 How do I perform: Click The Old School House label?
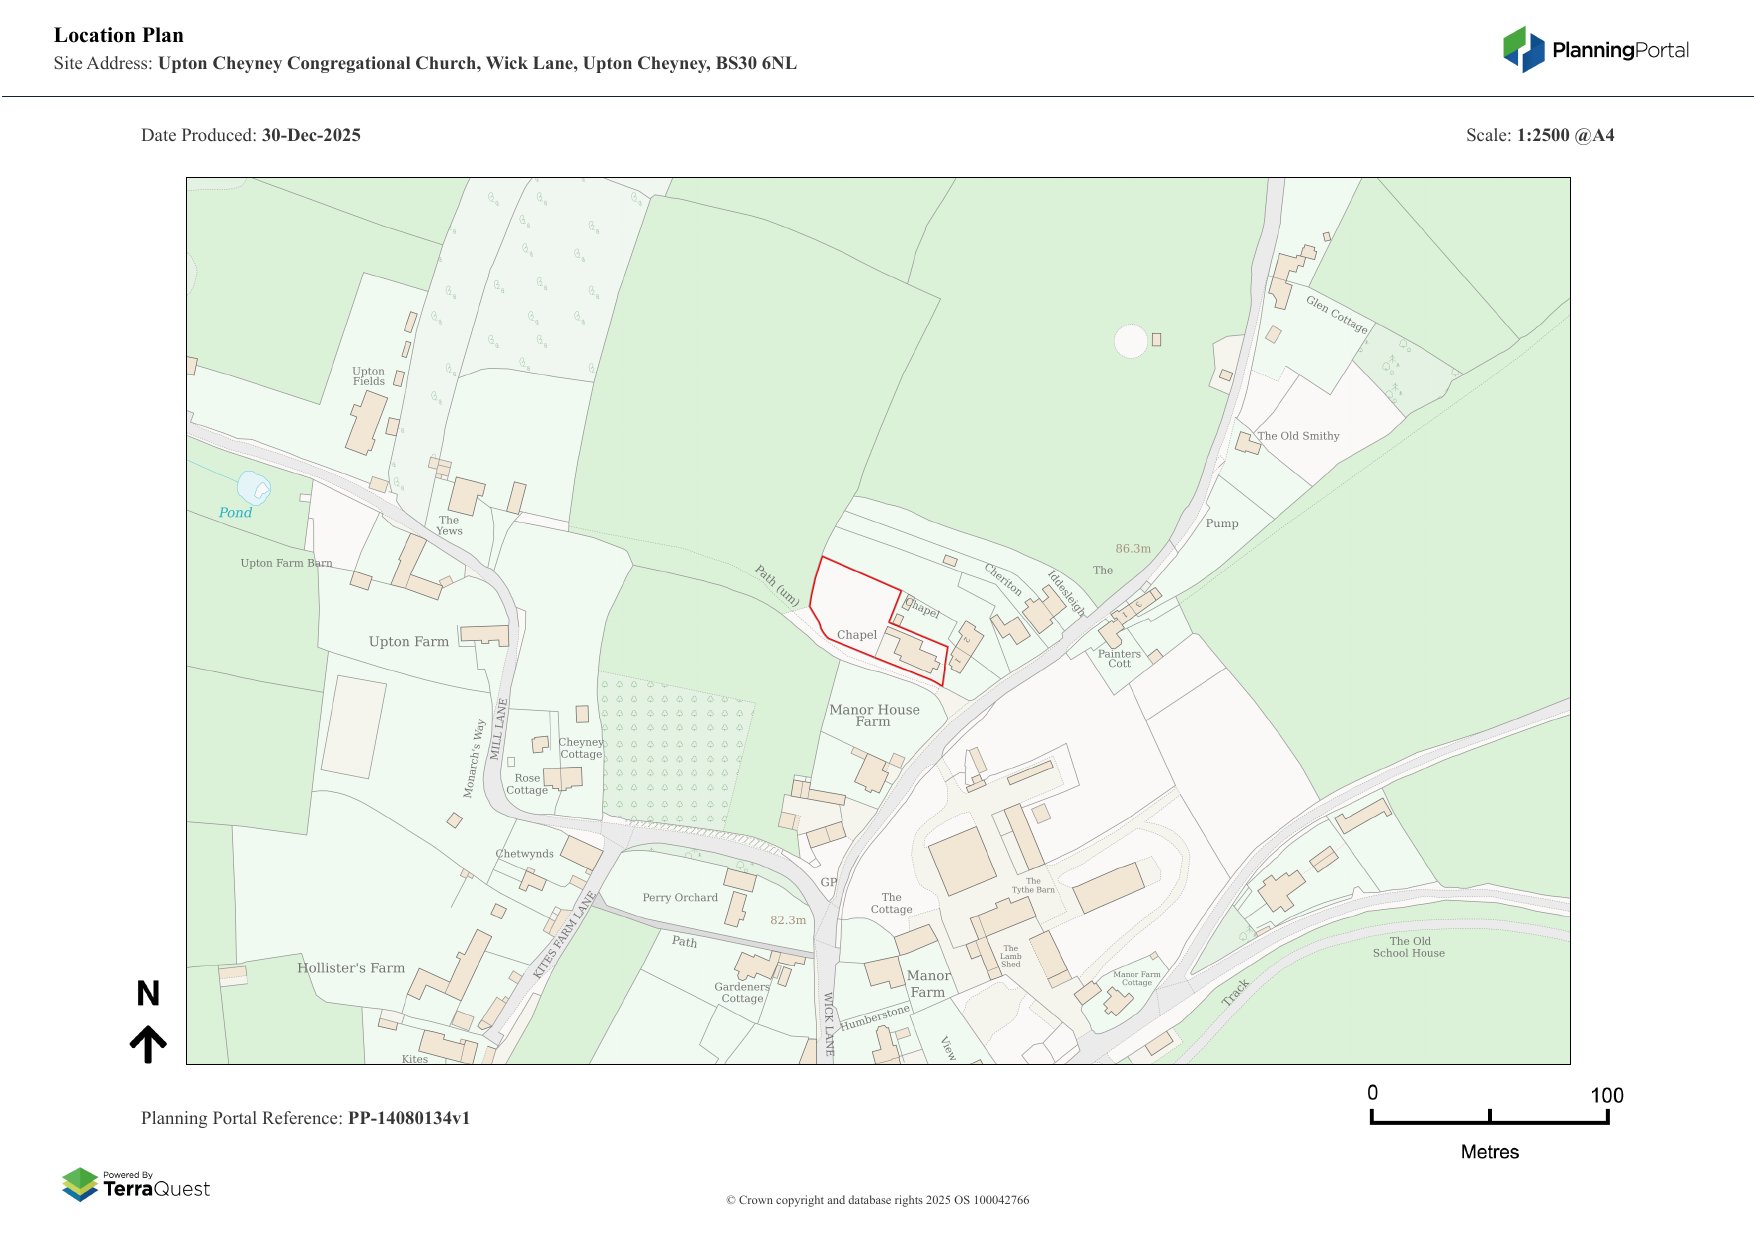point(1408,947)
